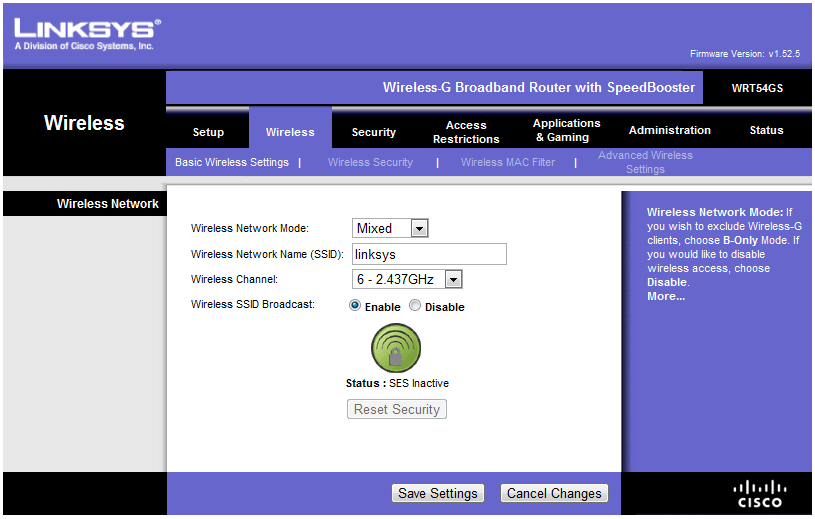Open the Security tab
The width and height of the screenshot is (815, 519).
click(x=373, y=132)
